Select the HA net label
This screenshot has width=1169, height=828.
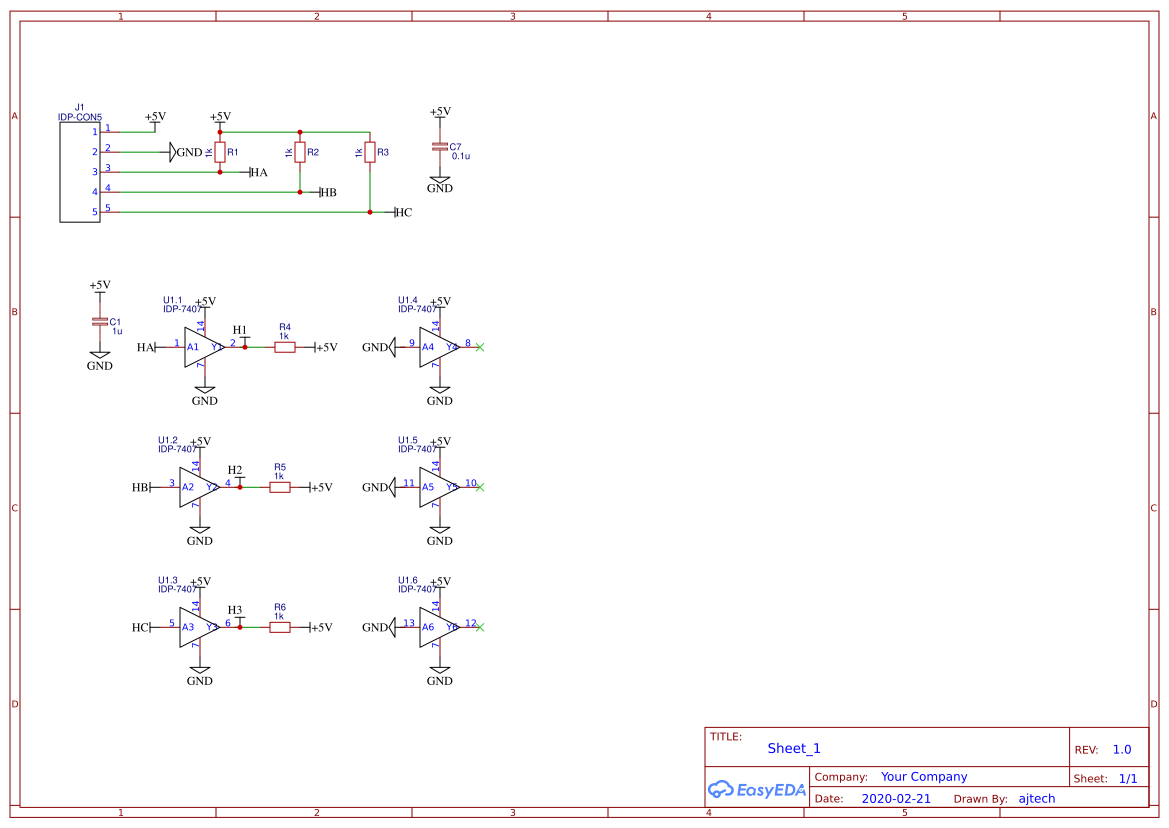coord(256,171)
